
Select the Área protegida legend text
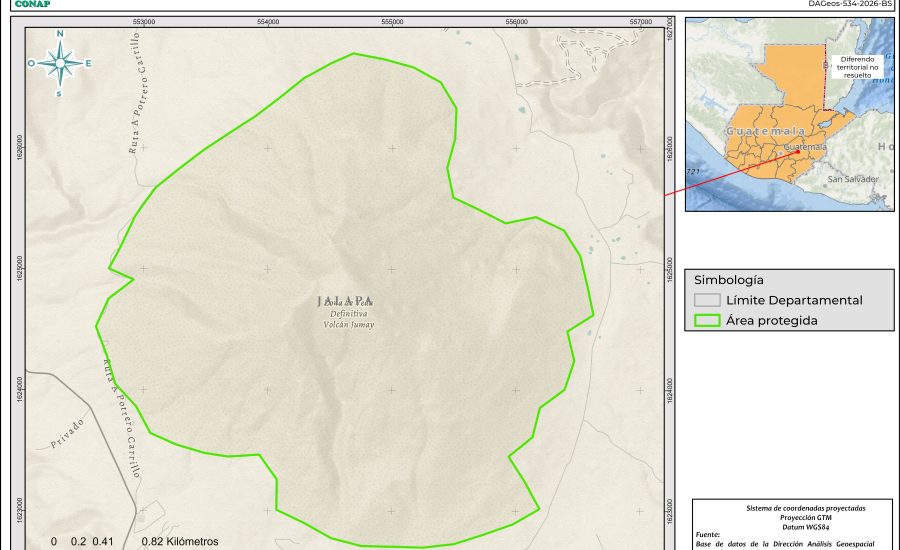point(772,321)
